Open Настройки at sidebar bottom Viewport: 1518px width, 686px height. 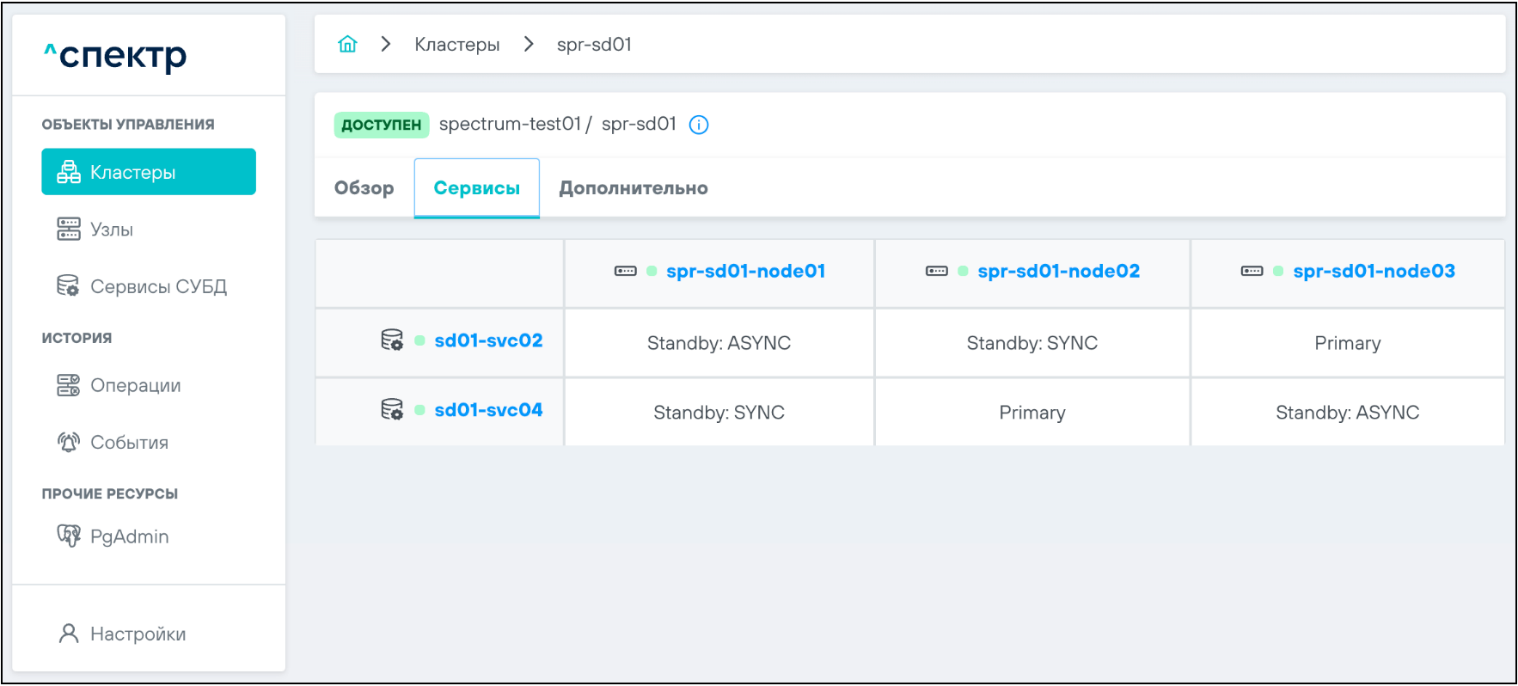pos(138,634)
